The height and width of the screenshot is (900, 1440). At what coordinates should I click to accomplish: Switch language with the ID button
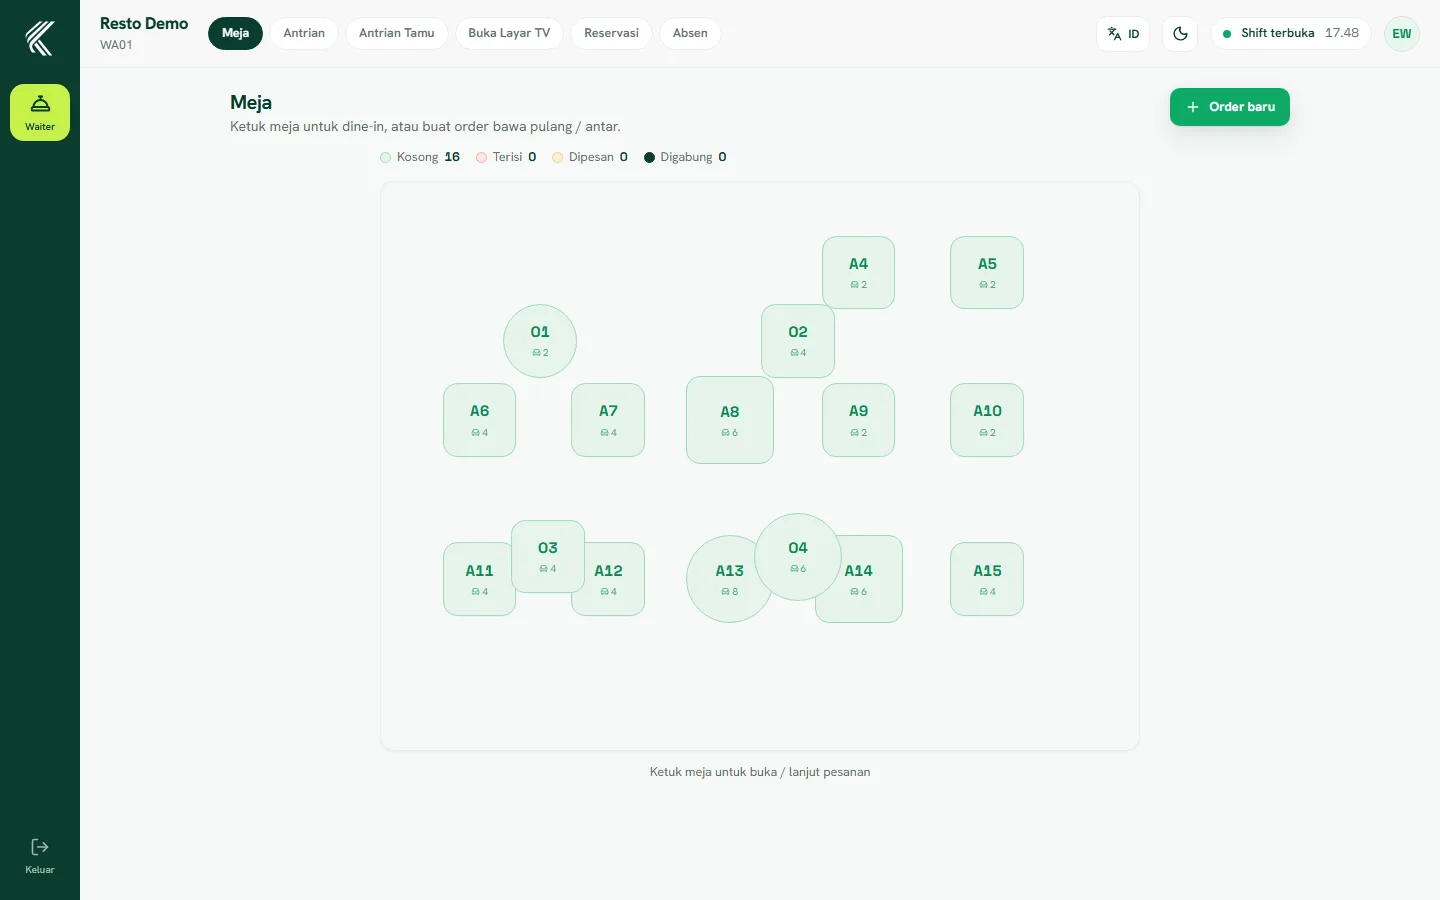(x=1123, y=33)
